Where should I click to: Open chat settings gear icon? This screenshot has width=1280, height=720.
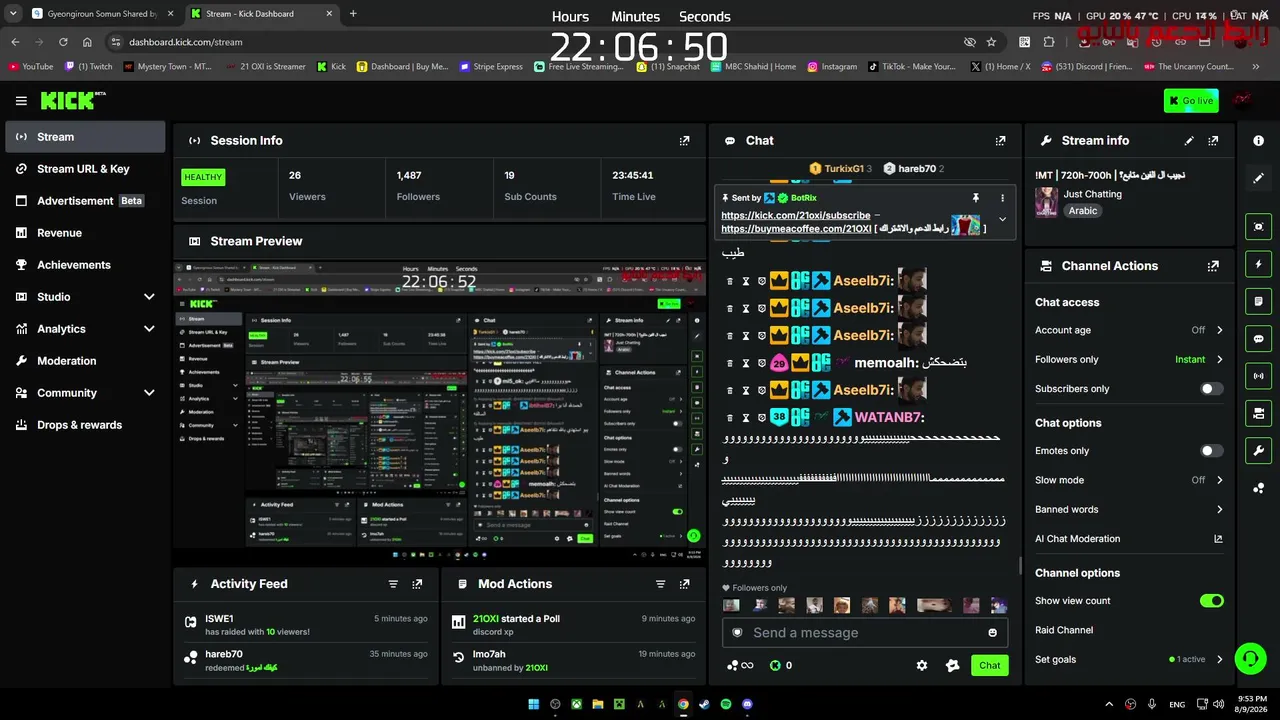(x=922, y=666)
